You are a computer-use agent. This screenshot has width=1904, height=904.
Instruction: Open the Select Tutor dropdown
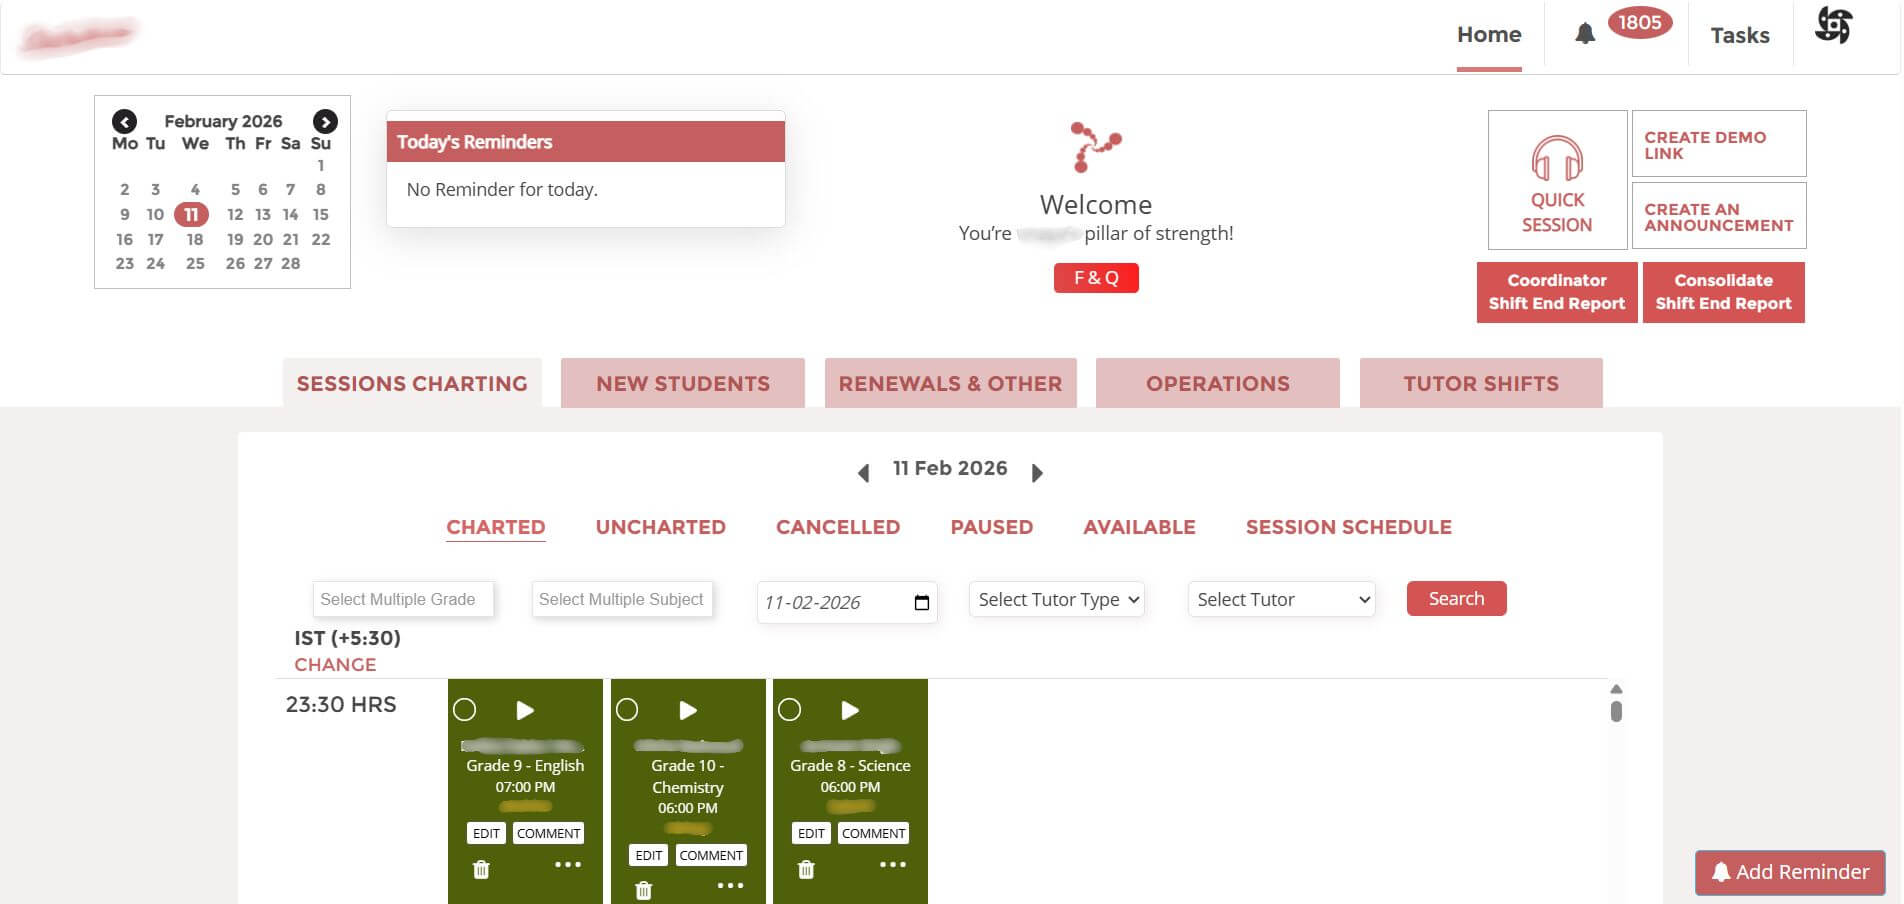coord(1281,599)
